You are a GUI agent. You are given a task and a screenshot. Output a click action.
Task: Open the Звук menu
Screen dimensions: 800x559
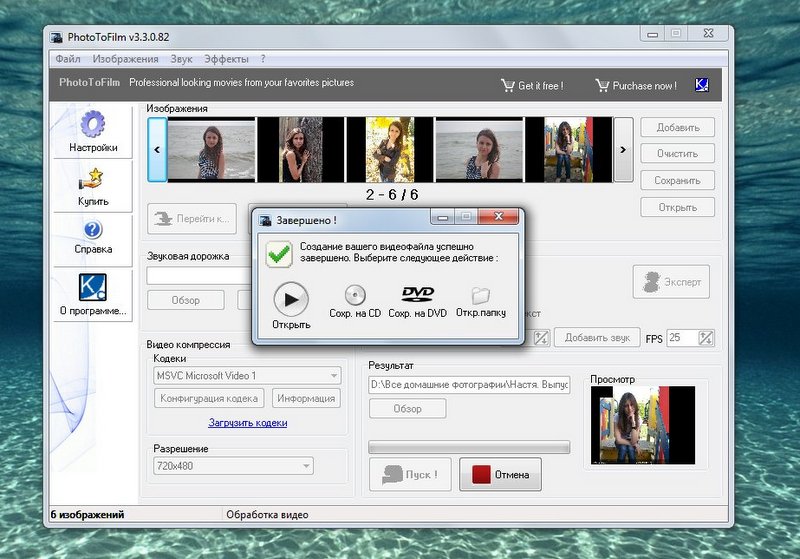coord(181,59)
